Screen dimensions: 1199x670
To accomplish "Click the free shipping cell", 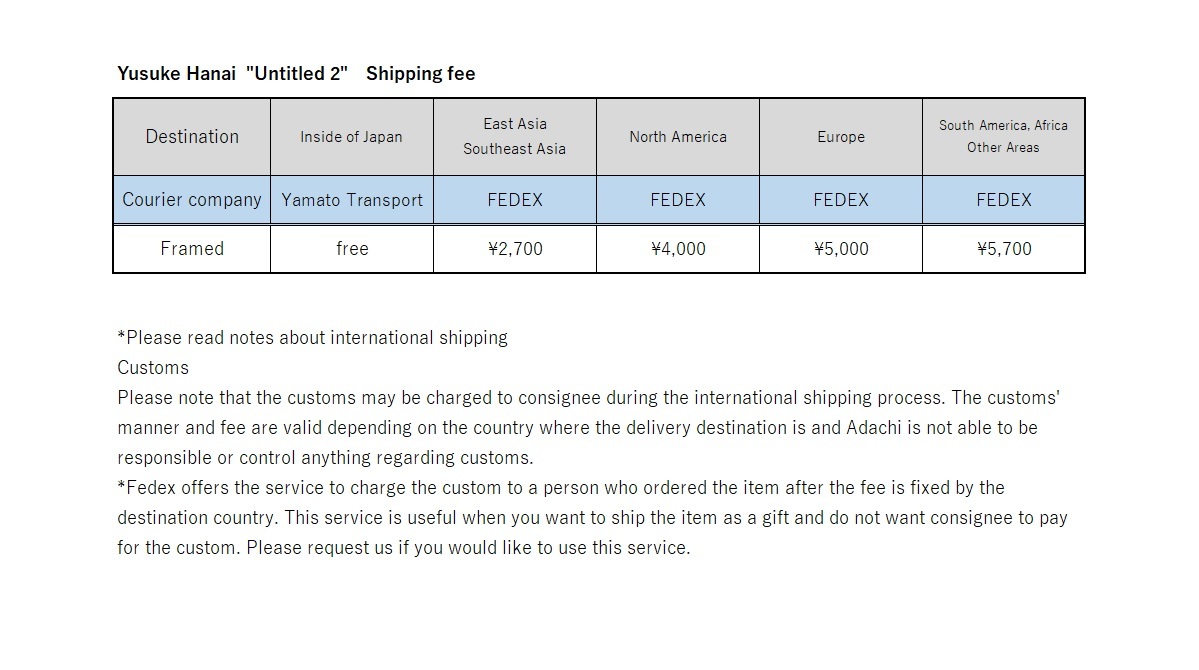I will coord(352,249).
